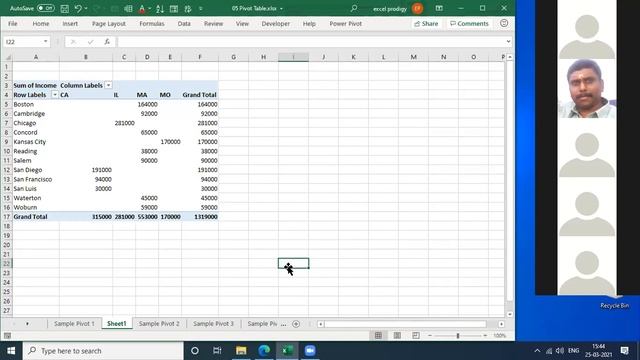
Task: Click the formula bar Cancel X icon
Action: [73, 42]
